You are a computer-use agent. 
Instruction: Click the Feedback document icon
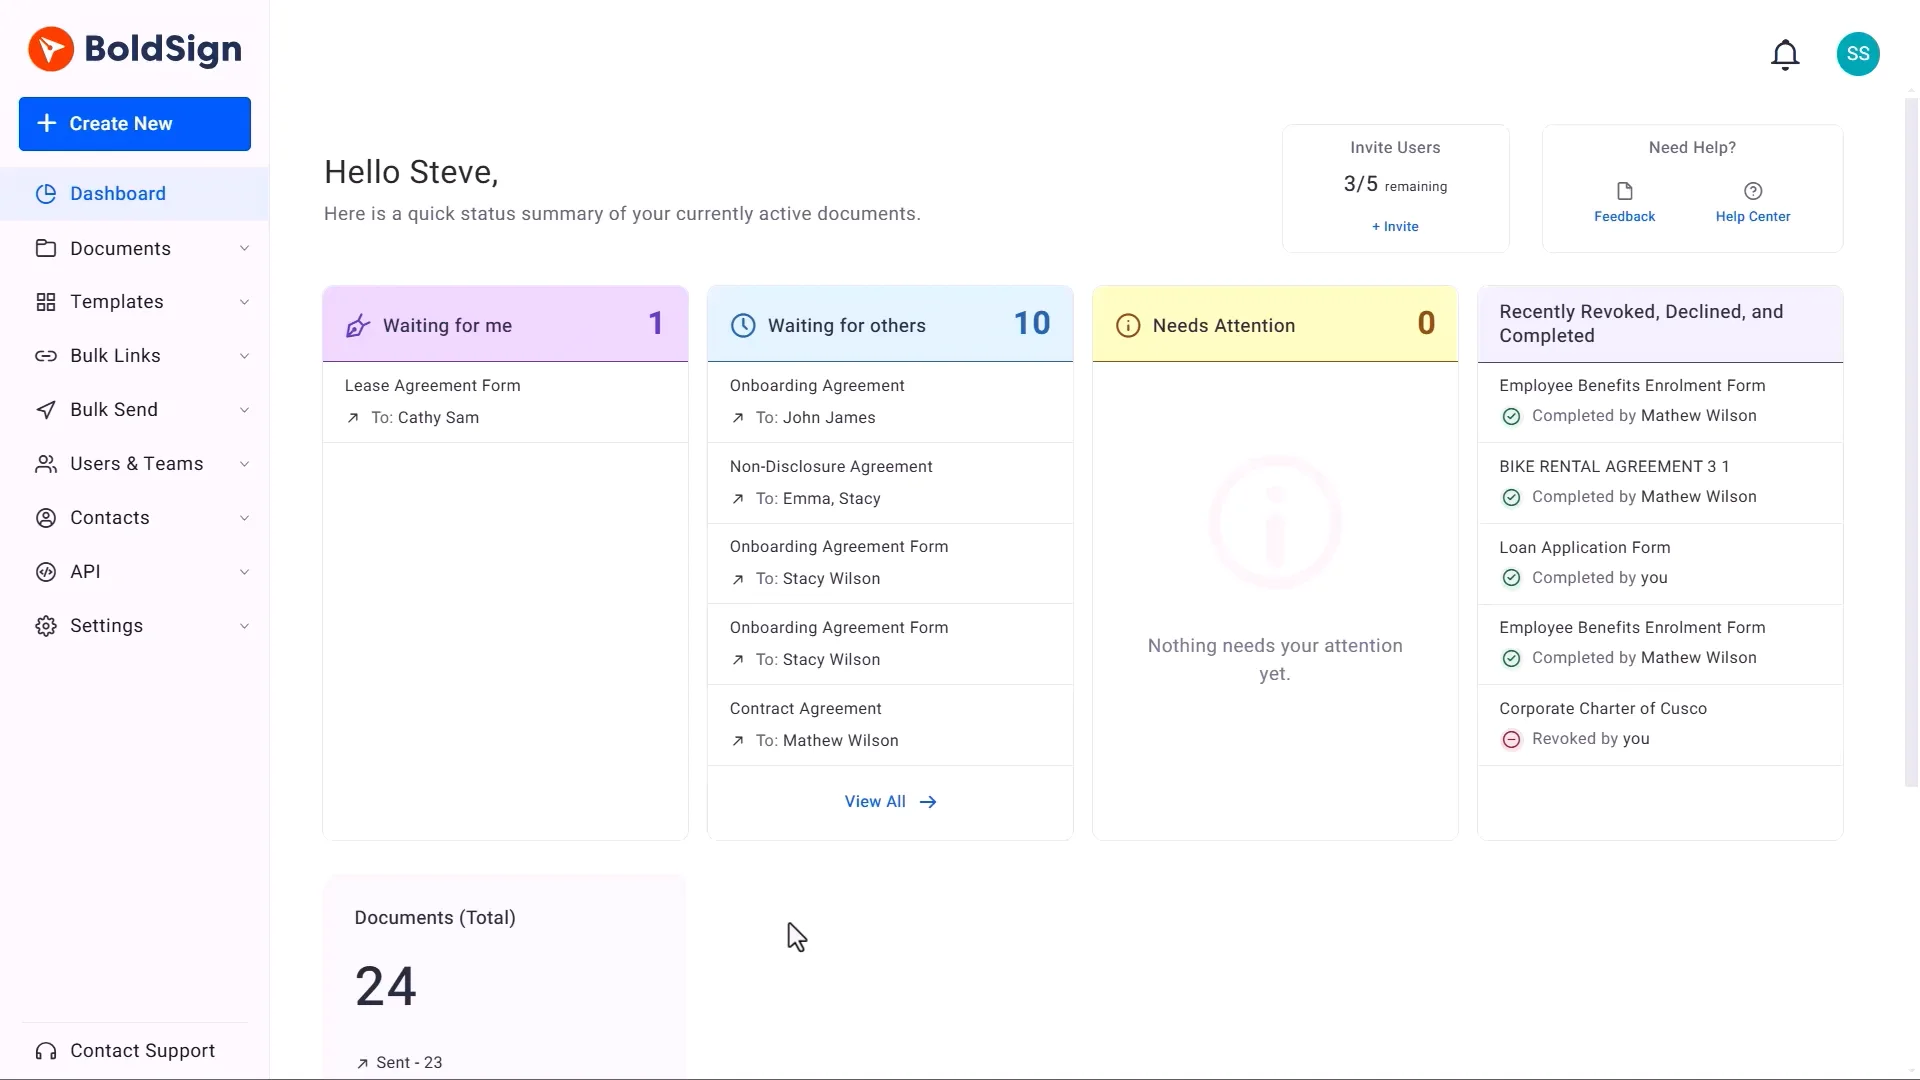coord(1624,191)
